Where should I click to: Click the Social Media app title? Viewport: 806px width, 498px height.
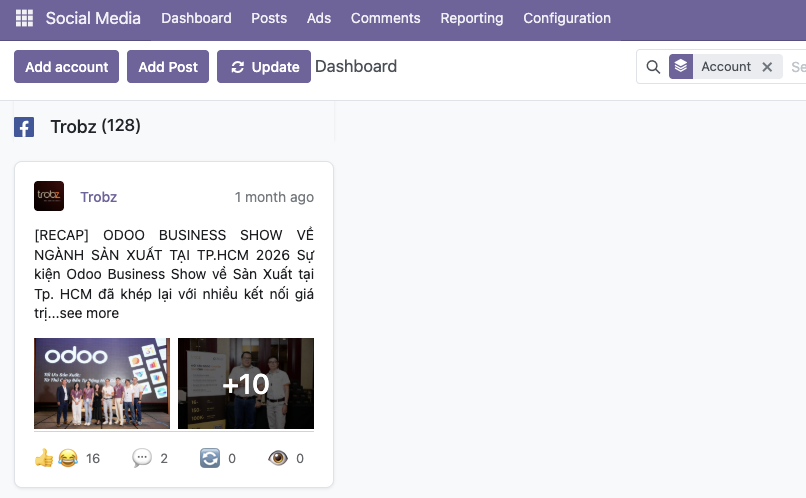coord(93,18)
